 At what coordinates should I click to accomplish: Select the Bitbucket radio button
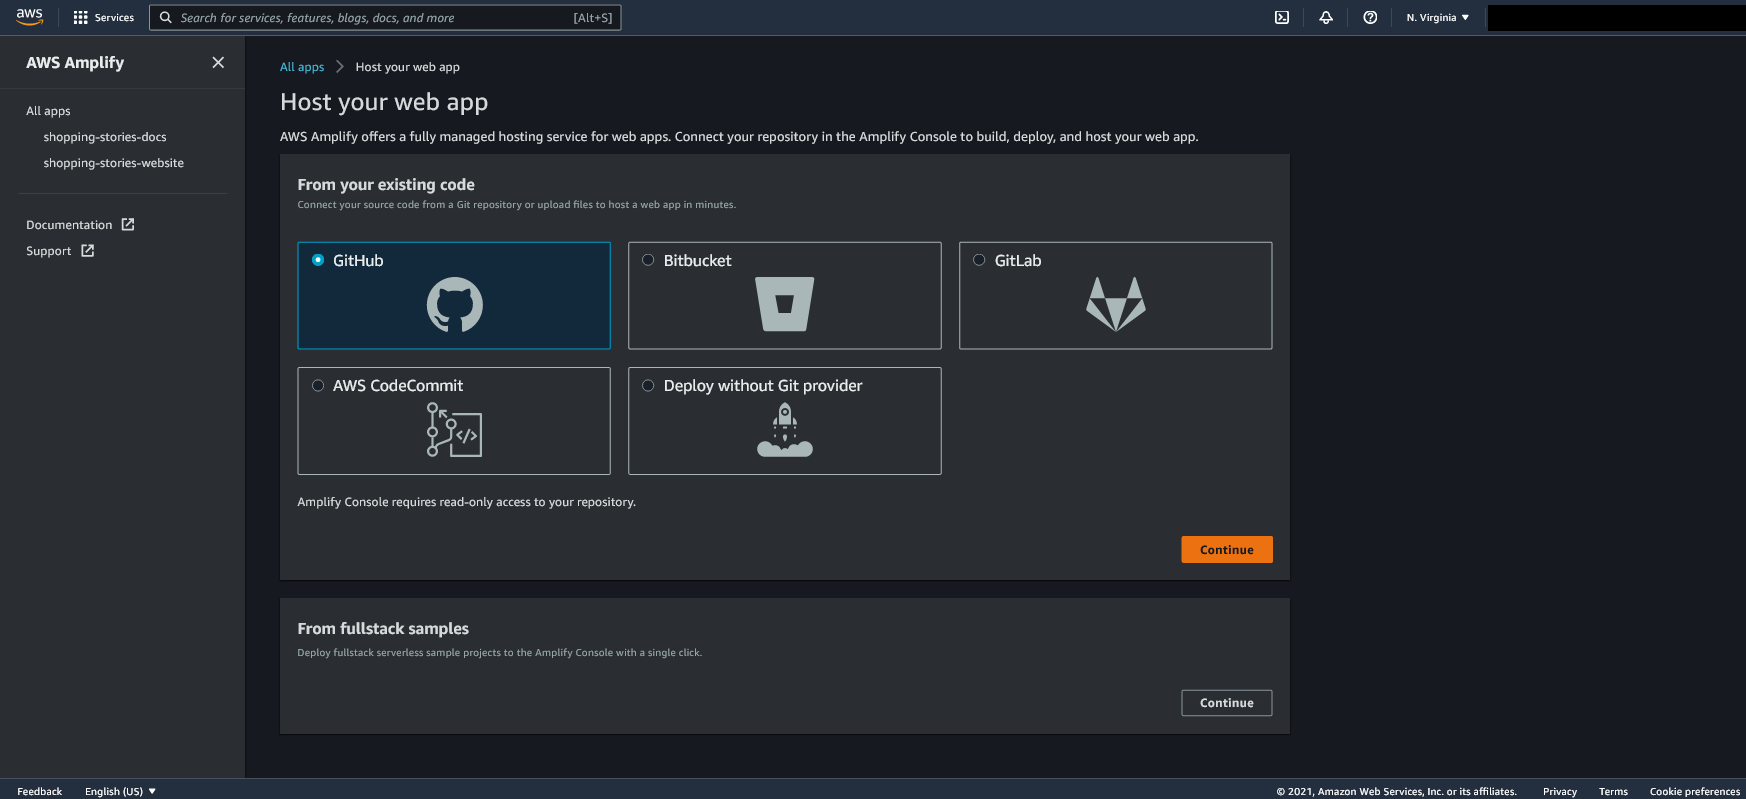tap(648, 260)
